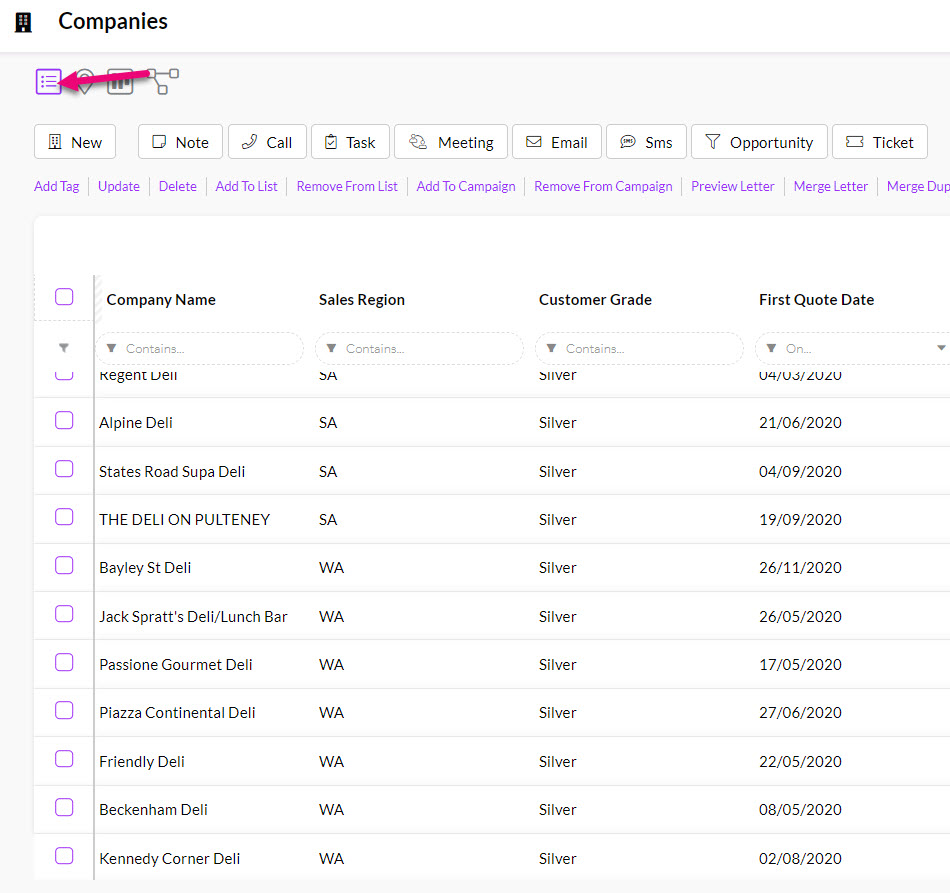Open First Quote Date filter operator funnel

point(771,348)
